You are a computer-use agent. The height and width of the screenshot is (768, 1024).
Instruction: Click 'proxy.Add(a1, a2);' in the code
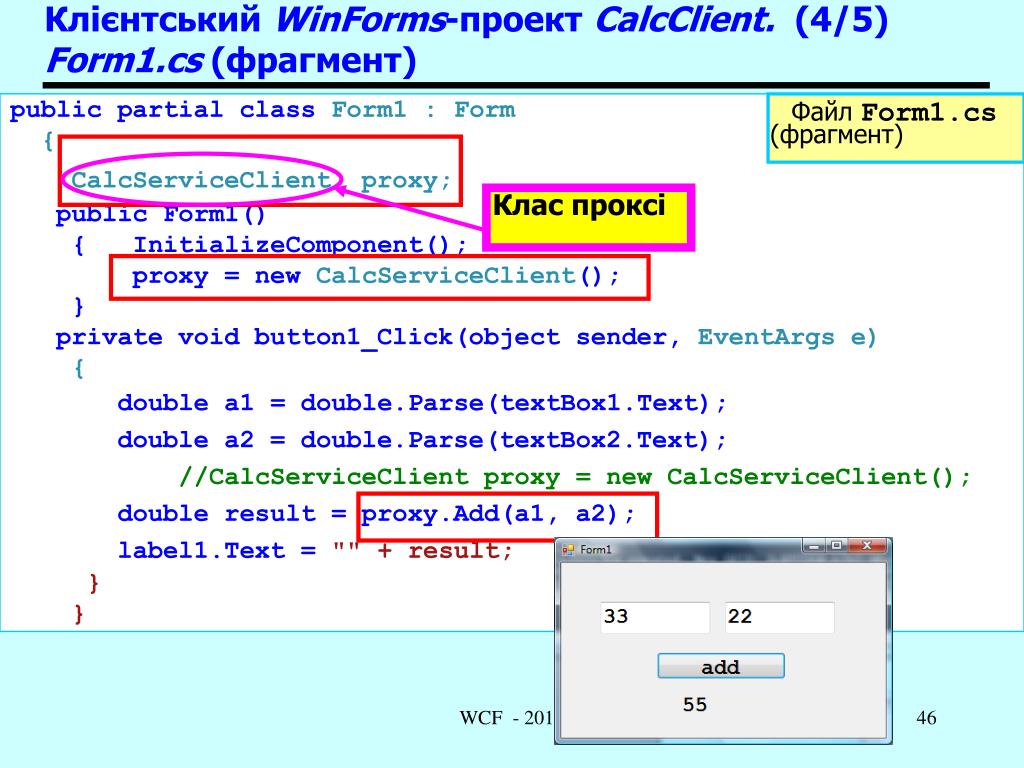(498, 514)
